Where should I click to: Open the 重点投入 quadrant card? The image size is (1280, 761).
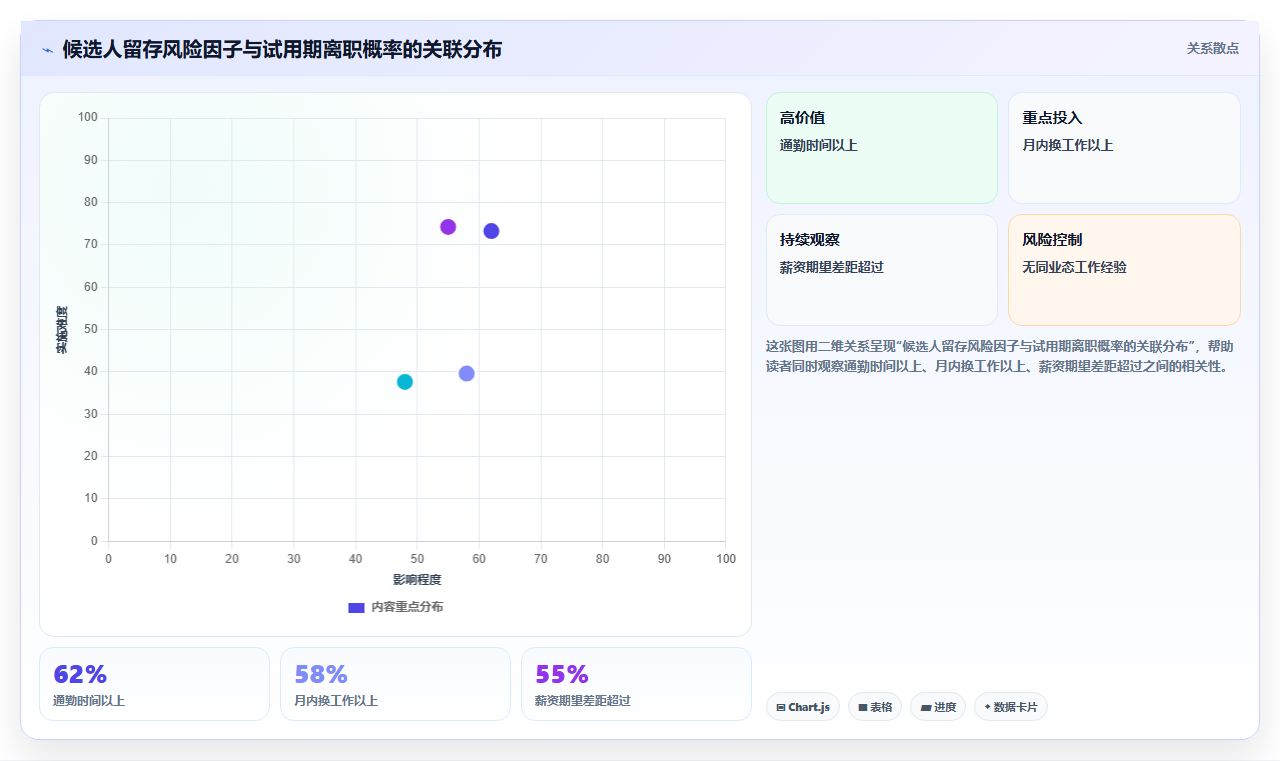coord(1124,148)
